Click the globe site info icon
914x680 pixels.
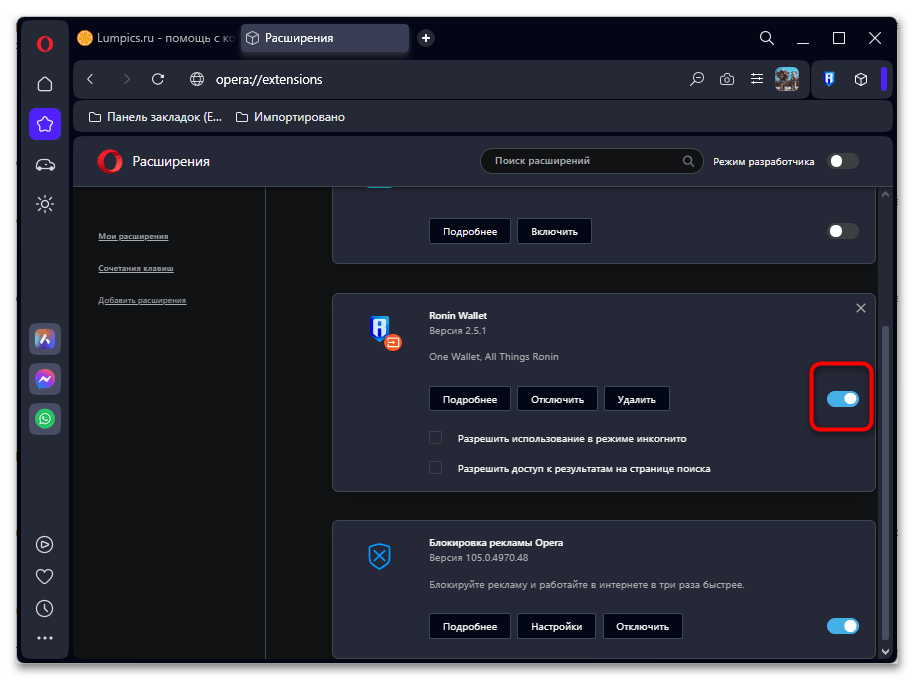[x=197, y=79]
